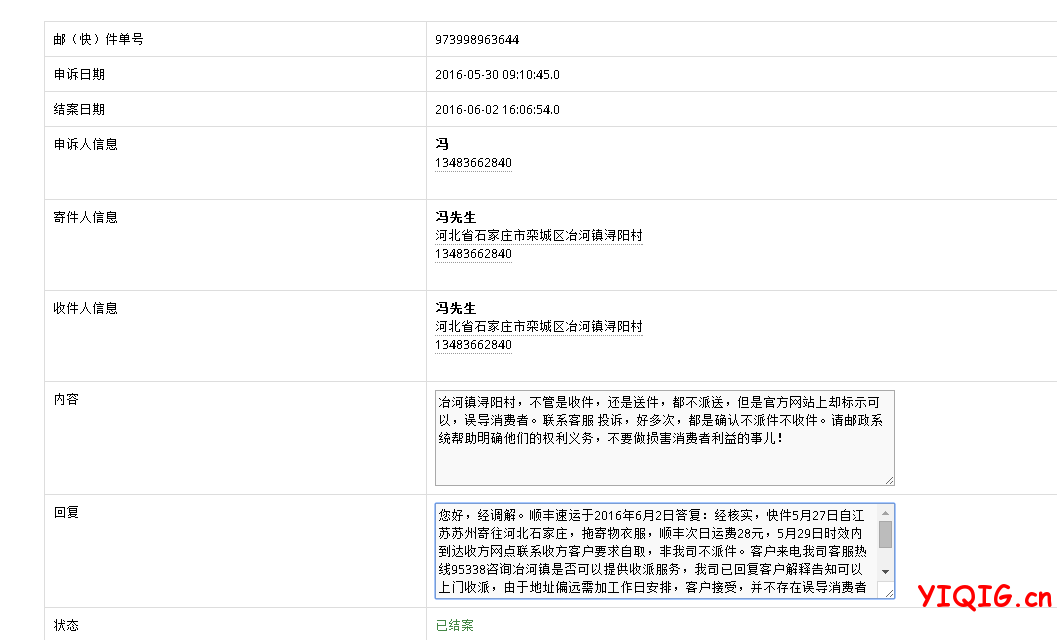Click phone number under 寄件人信息
Viewport: 1057px width, 640px height.
[473, 254]
